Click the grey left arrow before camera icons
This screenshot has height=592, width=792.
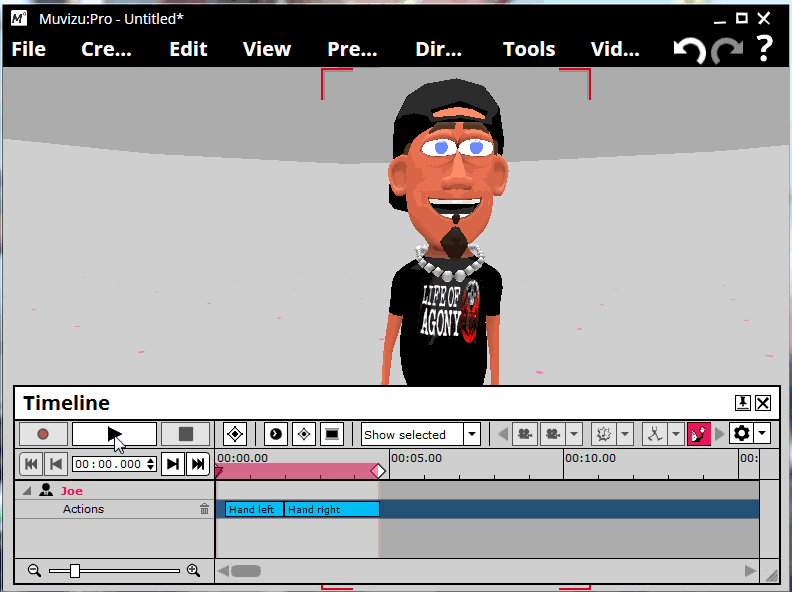[x=503, y=434]
